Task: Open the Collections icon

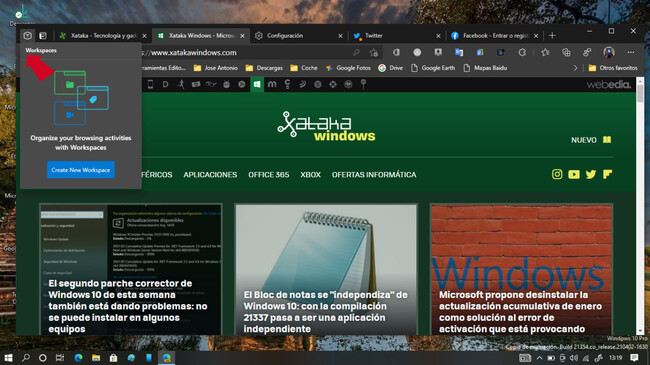Action: pyautogui.click(x=566, y=52)
